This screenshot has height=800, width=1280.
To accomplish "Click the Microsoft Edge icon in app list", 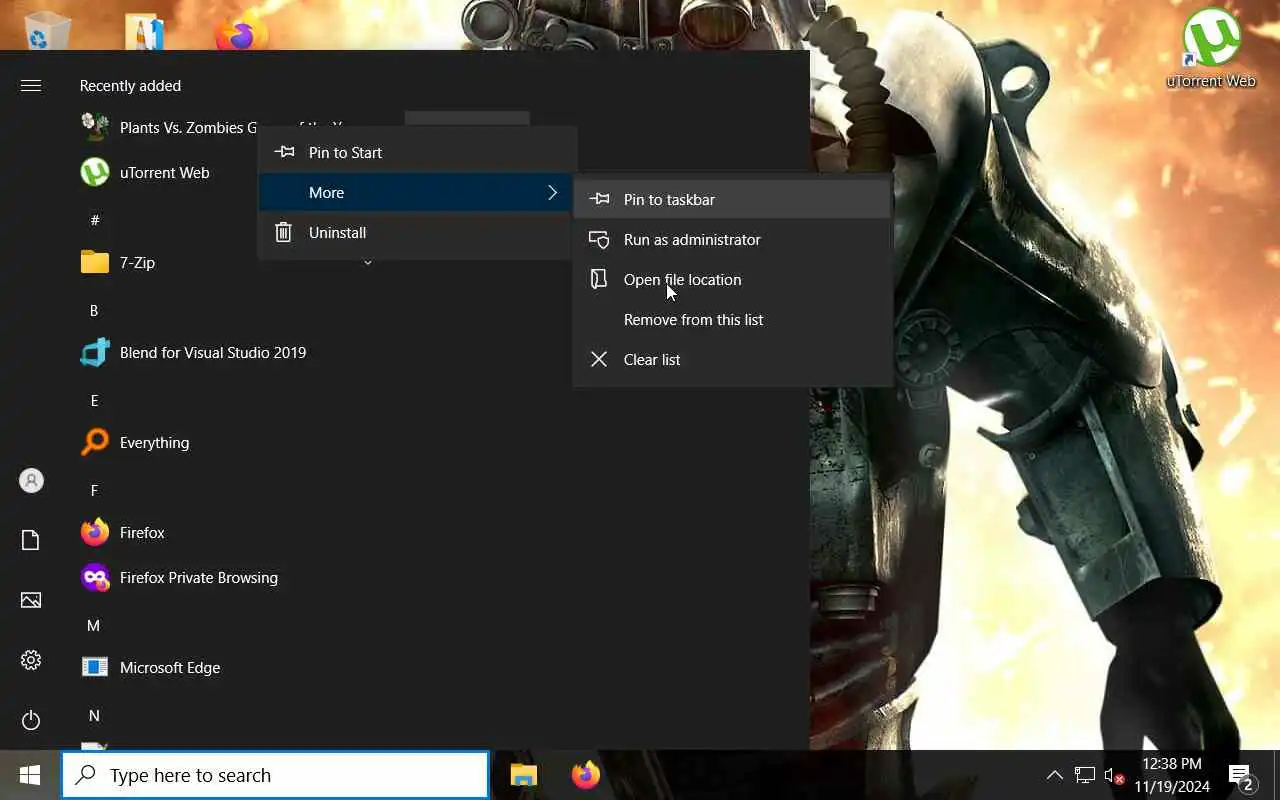I will tap(95, 667).
